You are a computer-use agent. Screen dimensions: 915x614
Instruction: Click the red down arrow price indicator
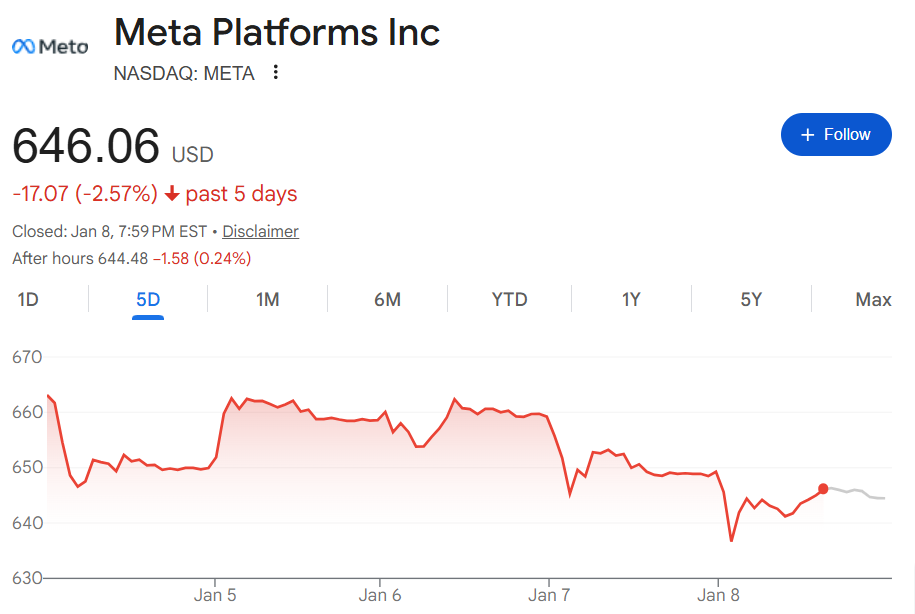172,194
